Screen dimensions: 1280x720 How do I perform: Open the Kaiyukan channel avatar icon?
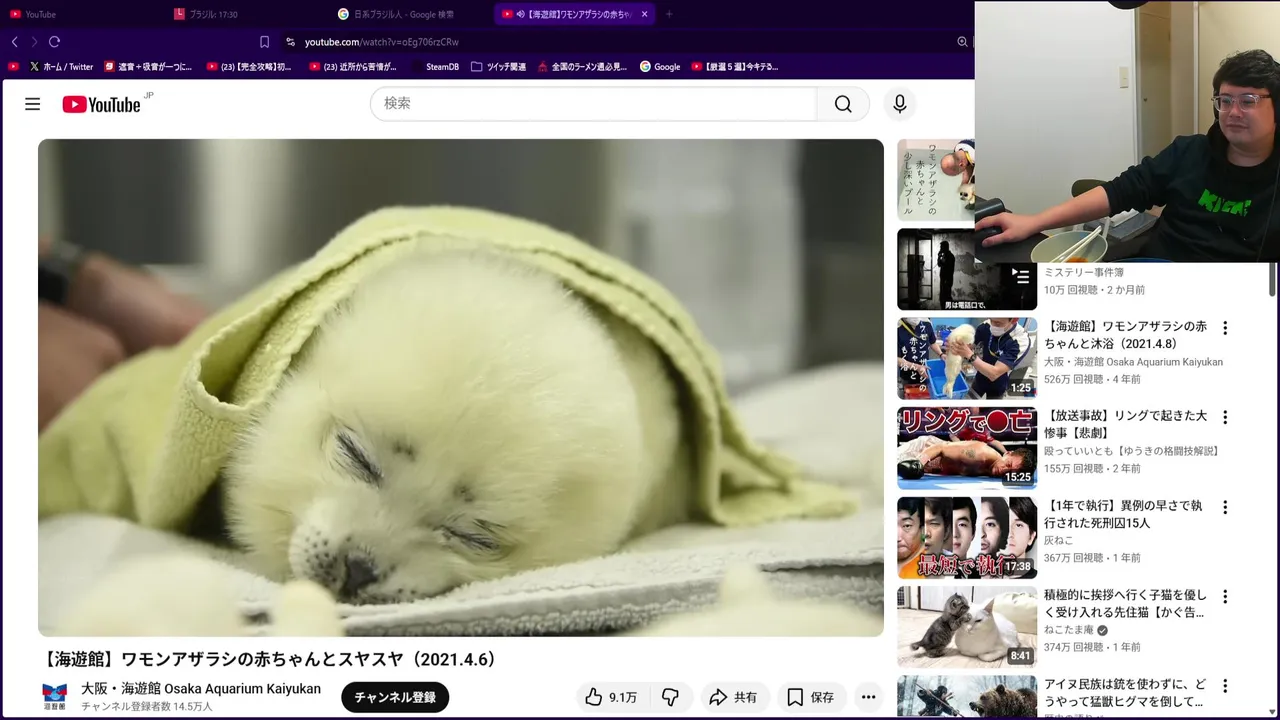tap(55, 697)
